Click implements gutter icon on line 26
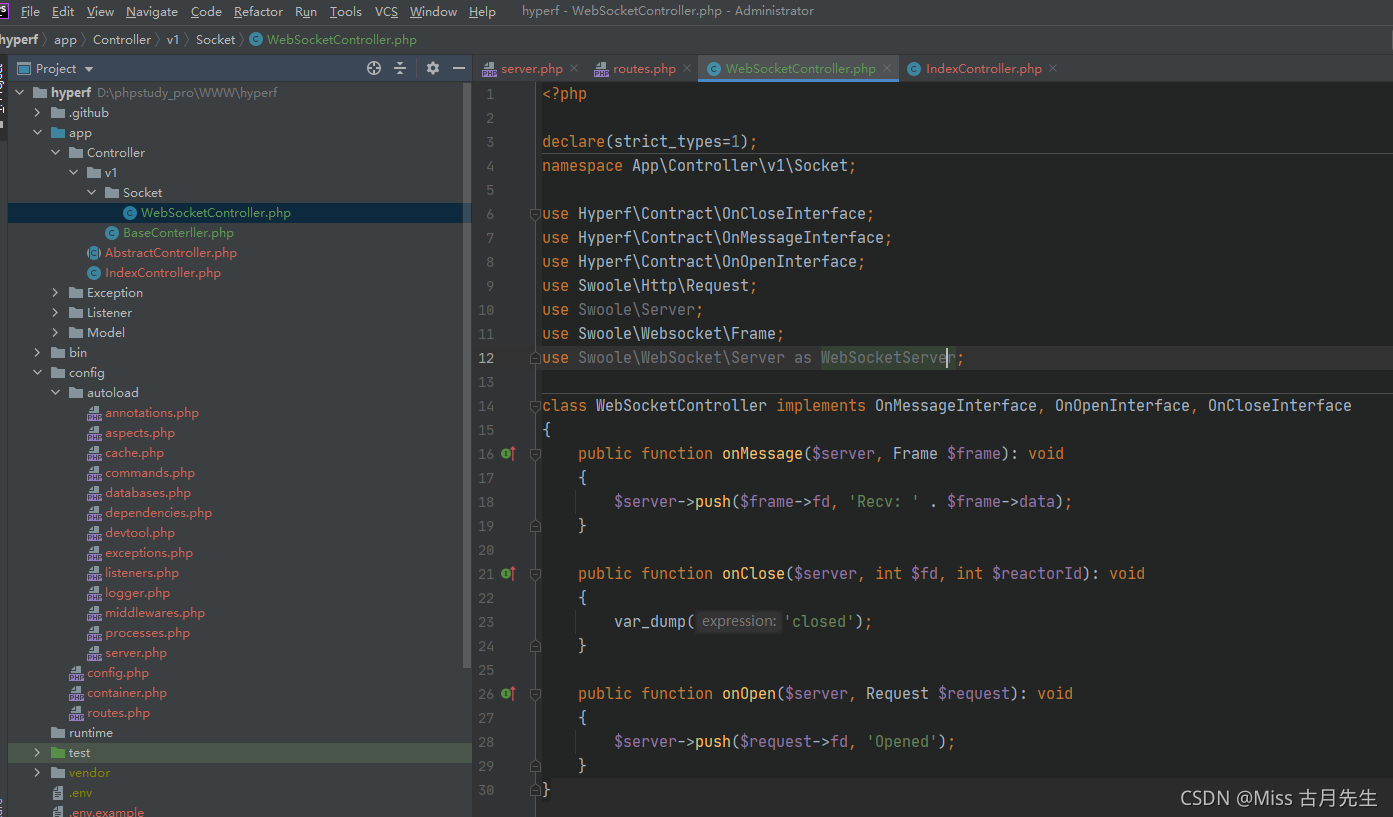This screenshot has height=817, width=1393. (508, 694)
